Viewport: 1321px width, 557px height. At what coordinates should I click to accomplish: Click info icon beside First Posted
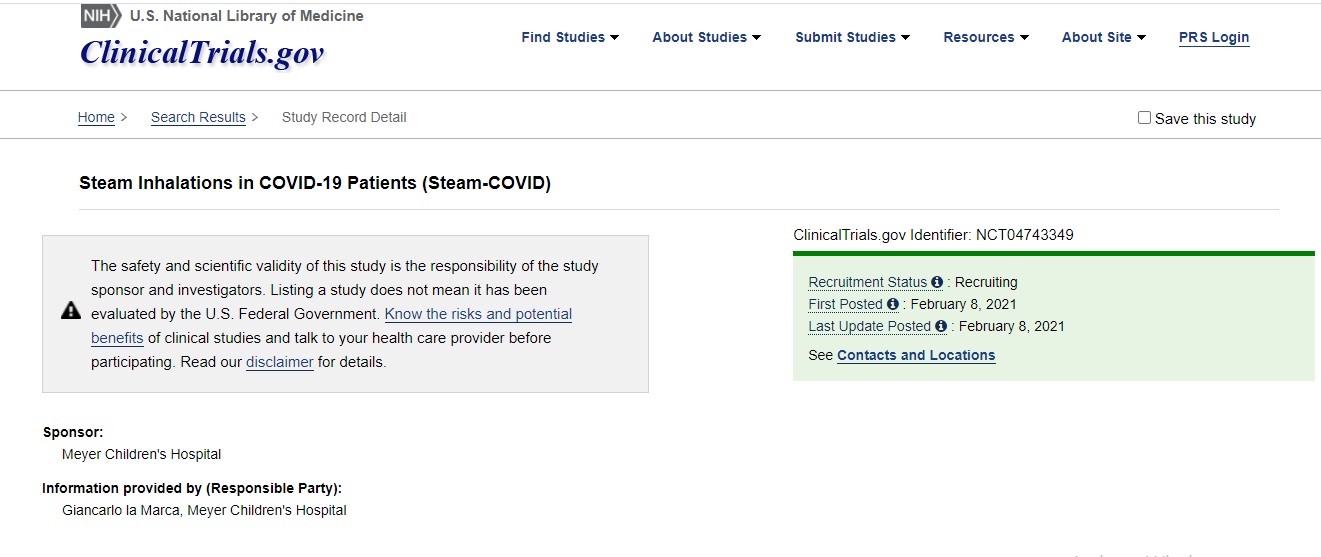[893, 304]
